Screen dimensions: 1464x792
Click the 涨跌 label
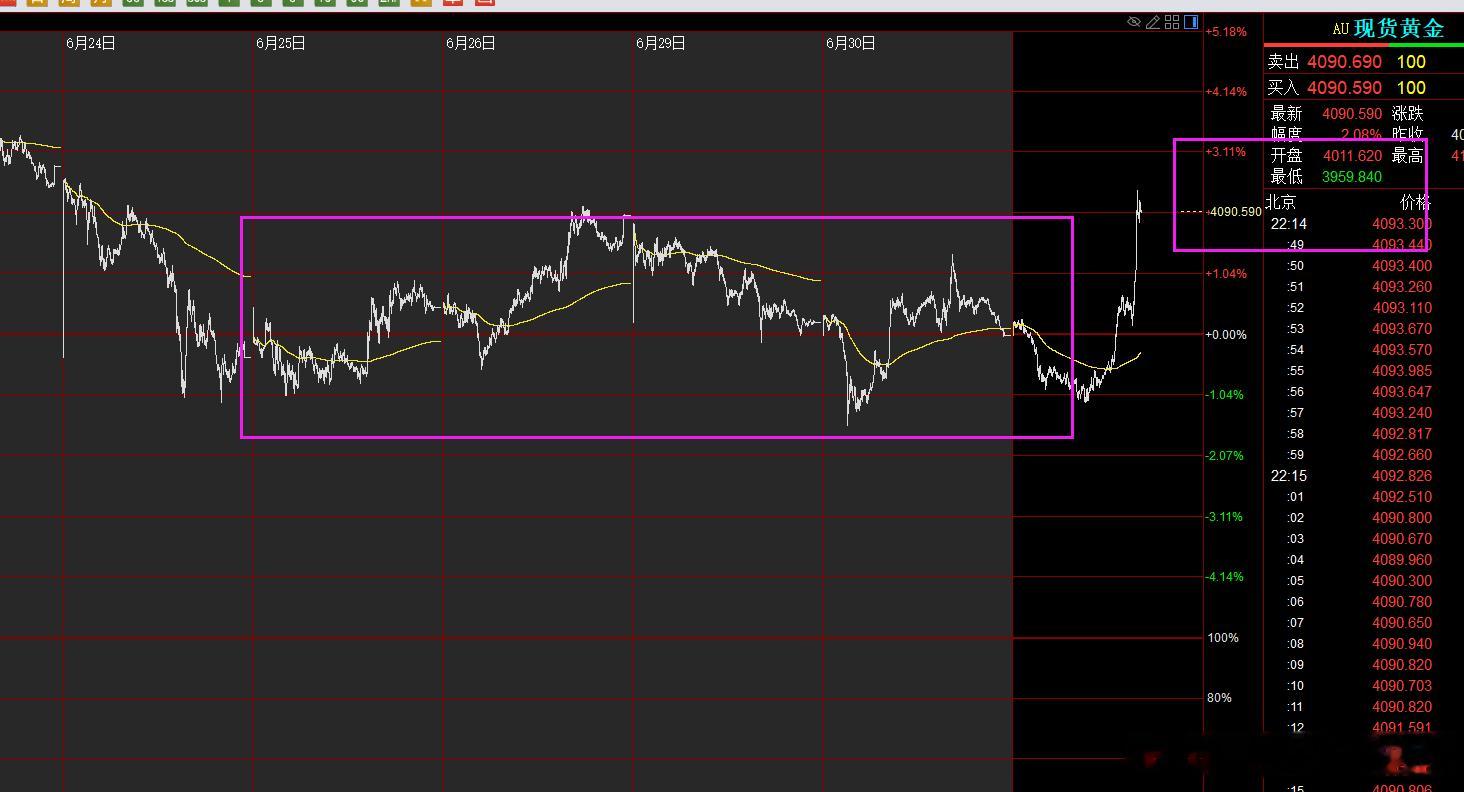(x=1407, y=114)
